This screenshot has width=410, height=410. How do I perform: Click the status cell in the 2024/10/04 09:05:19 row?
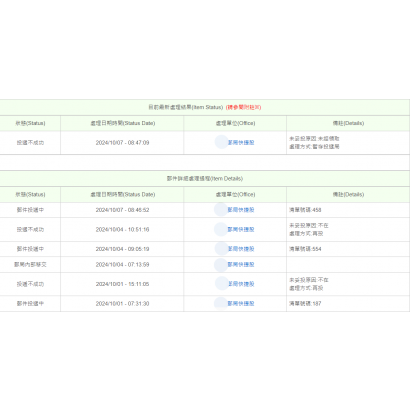point(30,249)
